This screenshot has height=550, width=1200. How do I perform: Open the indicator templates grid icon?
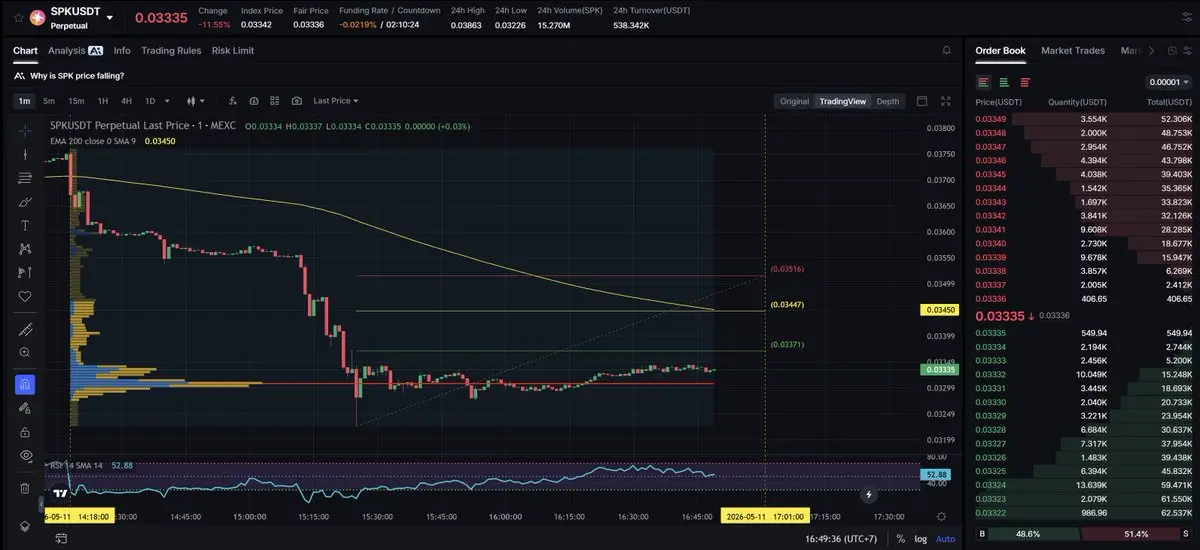275,101
